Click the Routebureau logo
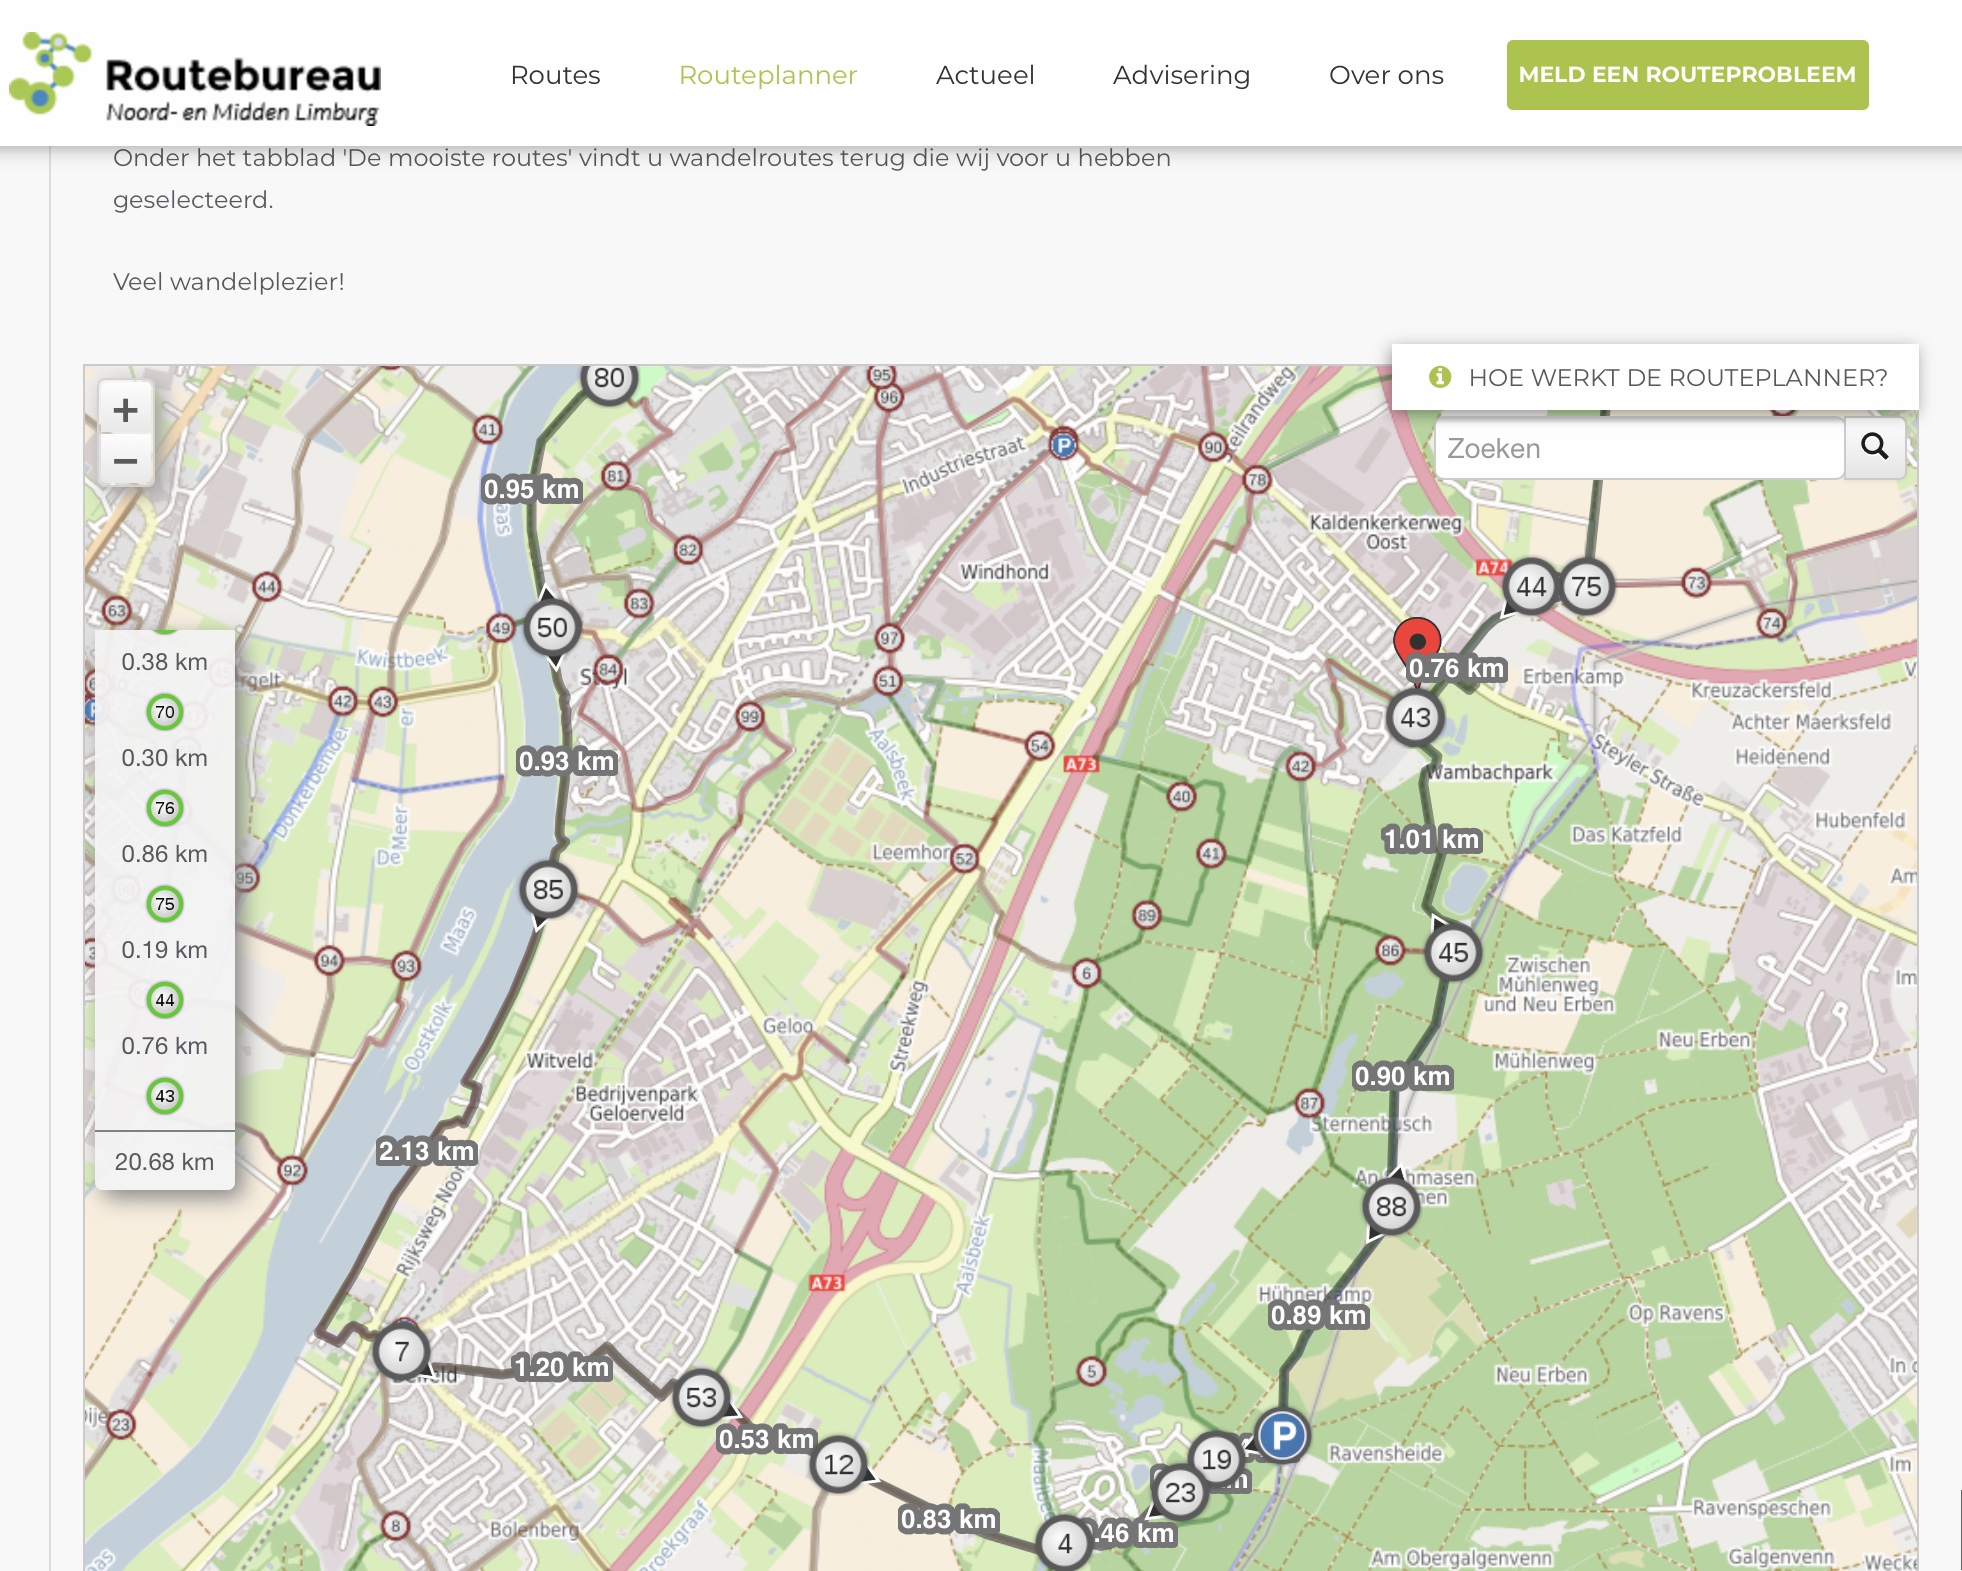 (x=196, y=77)
